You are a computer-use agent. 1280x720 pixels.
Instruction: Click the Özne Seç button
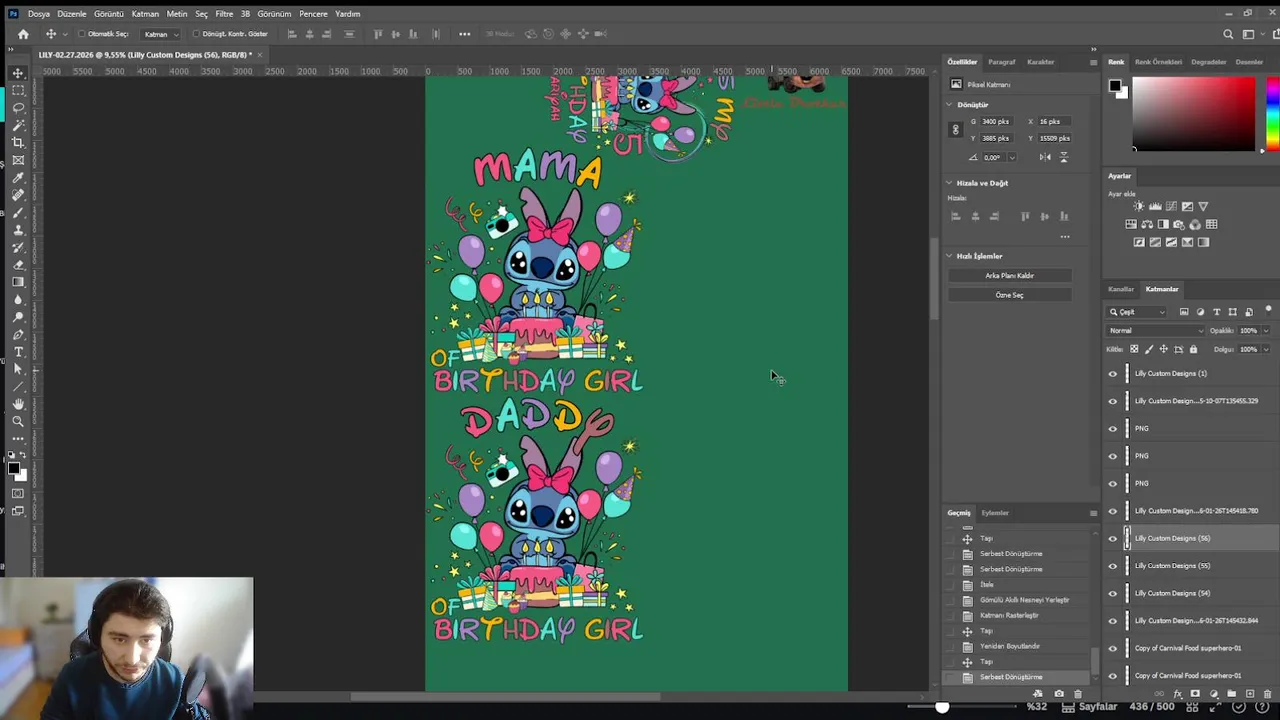1009,295
